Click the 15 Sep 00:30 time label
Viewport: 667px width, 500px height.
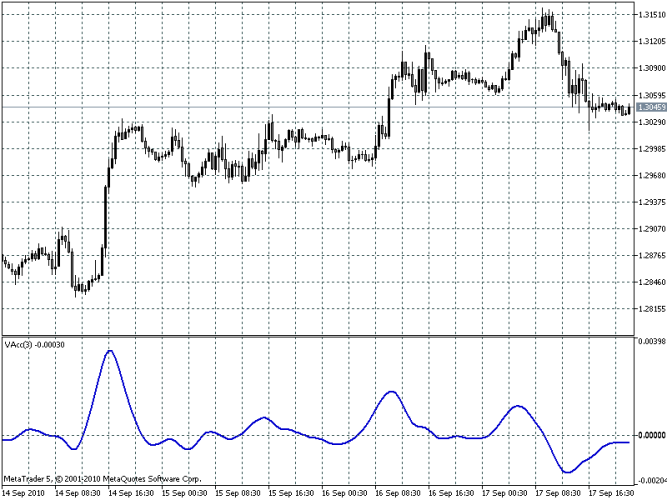185,493
